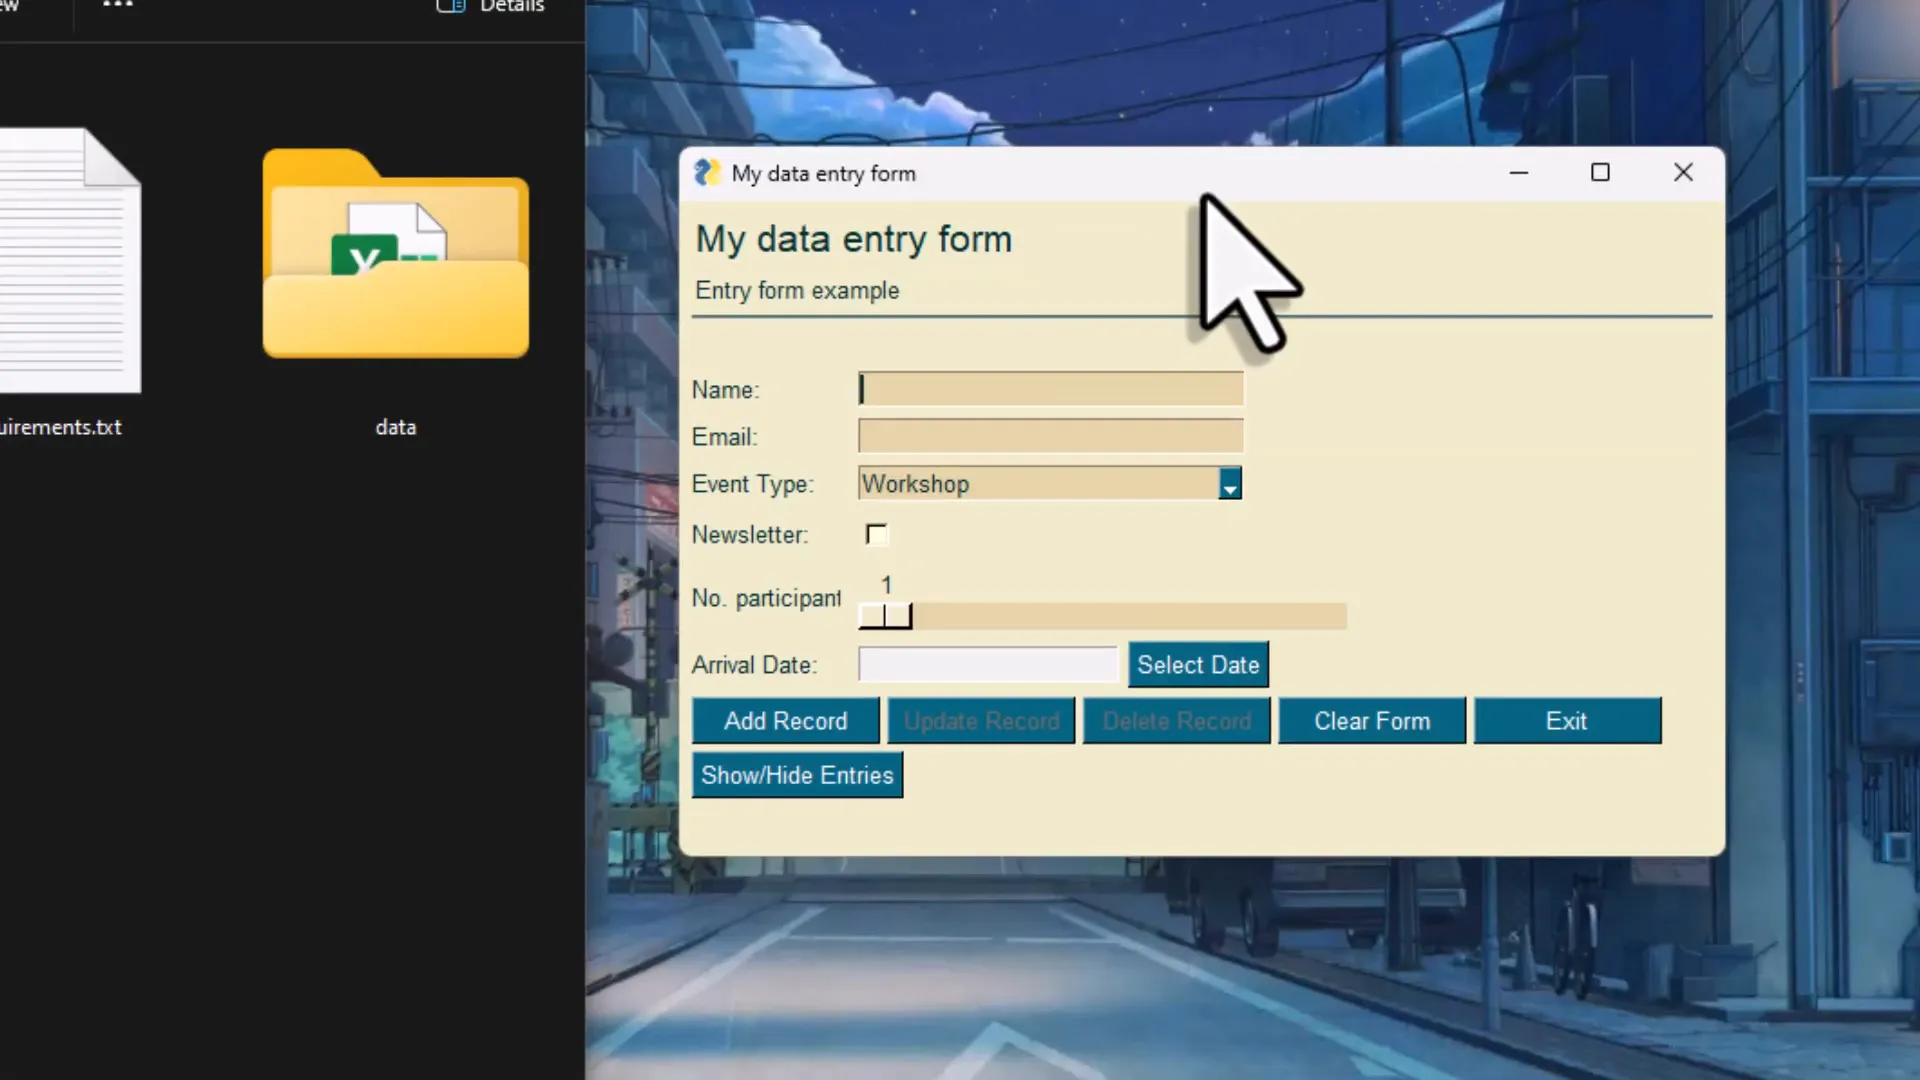Viewport: 1920px width, 1080px height.
Task: Expand Event Type to change from Workshop
Action: [x=1229, y=483]
